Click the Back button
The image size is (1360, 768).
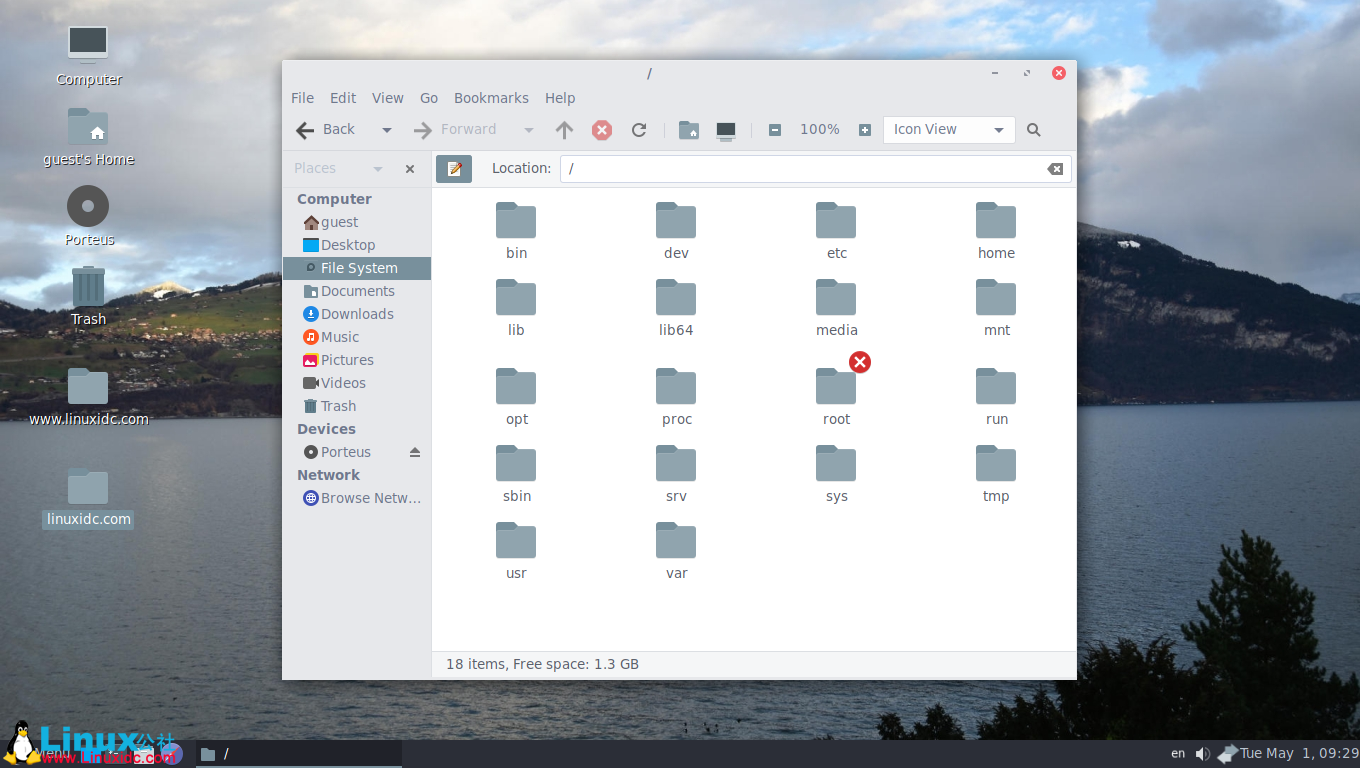(326, 130)
